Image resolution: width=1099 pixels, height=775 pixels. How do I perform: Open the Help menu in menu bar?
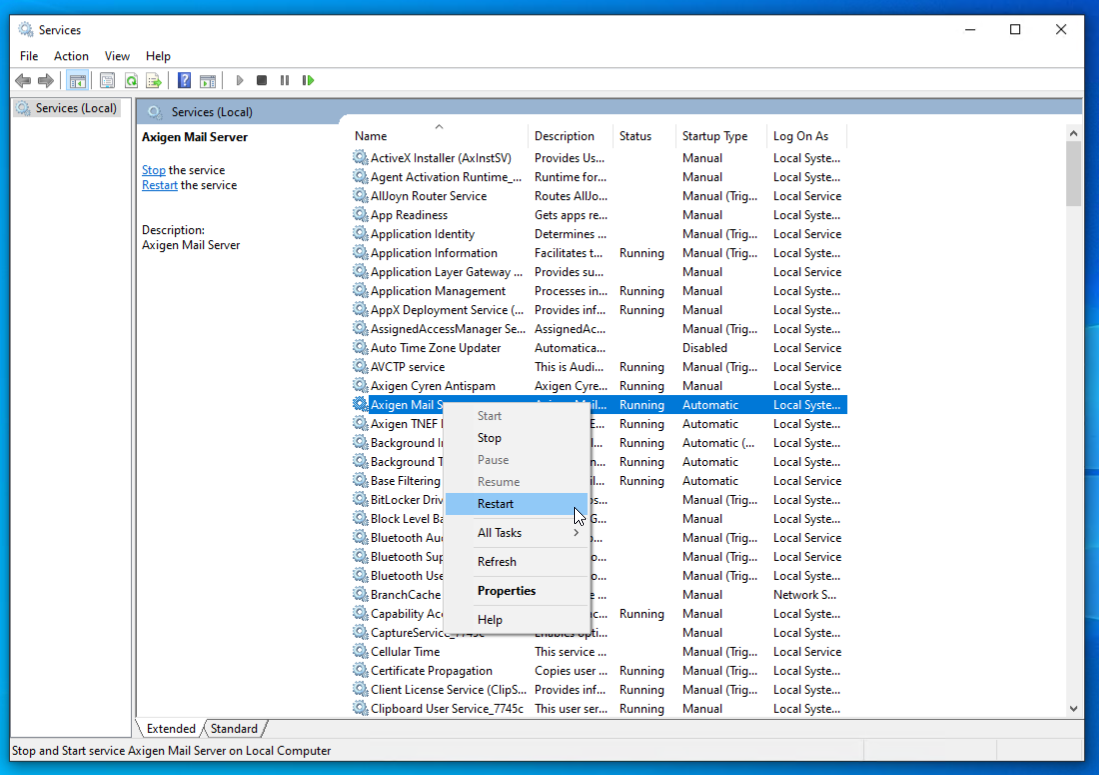(158, 56)
